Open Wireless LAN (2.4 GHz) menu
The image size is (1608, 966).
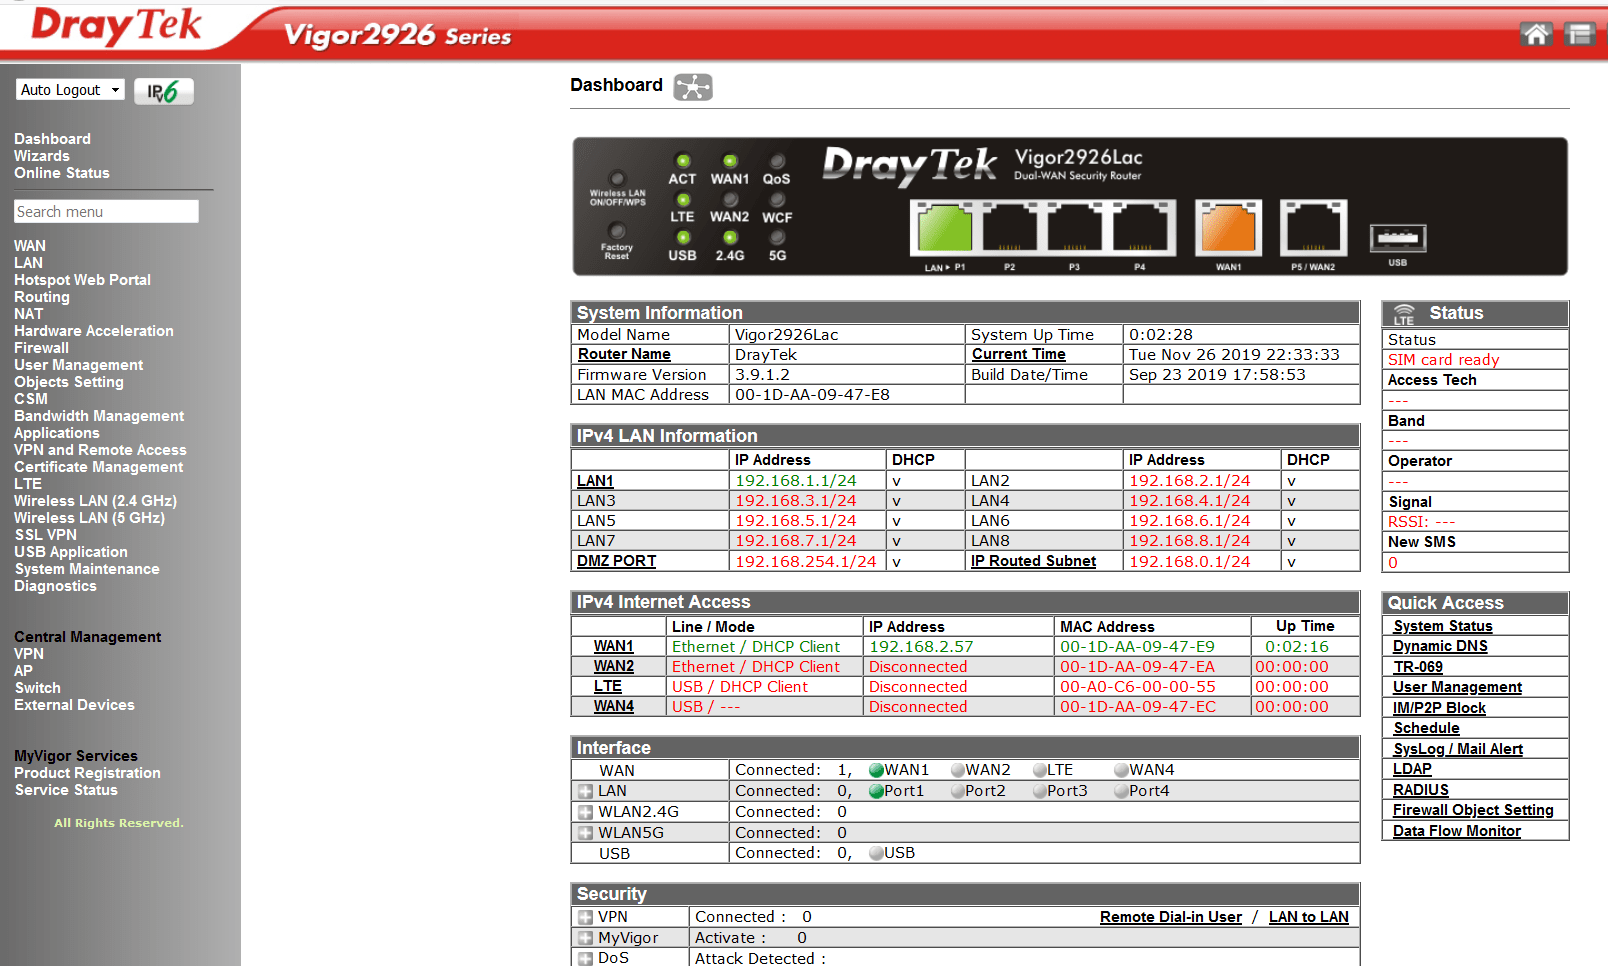pyautogui.click(x=95, y=501)
